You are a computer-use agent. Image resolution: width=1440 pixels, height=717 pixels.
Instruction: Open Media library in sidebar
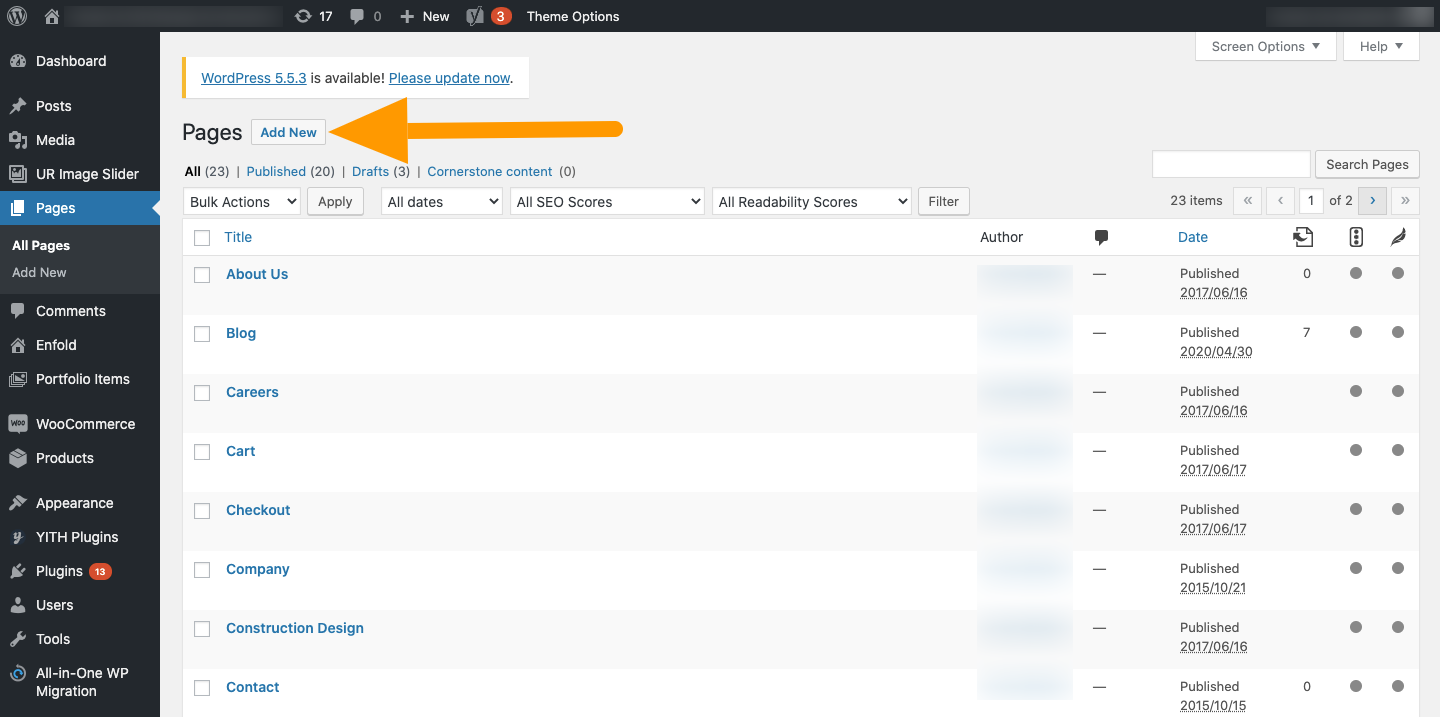[x=80, y=140]
